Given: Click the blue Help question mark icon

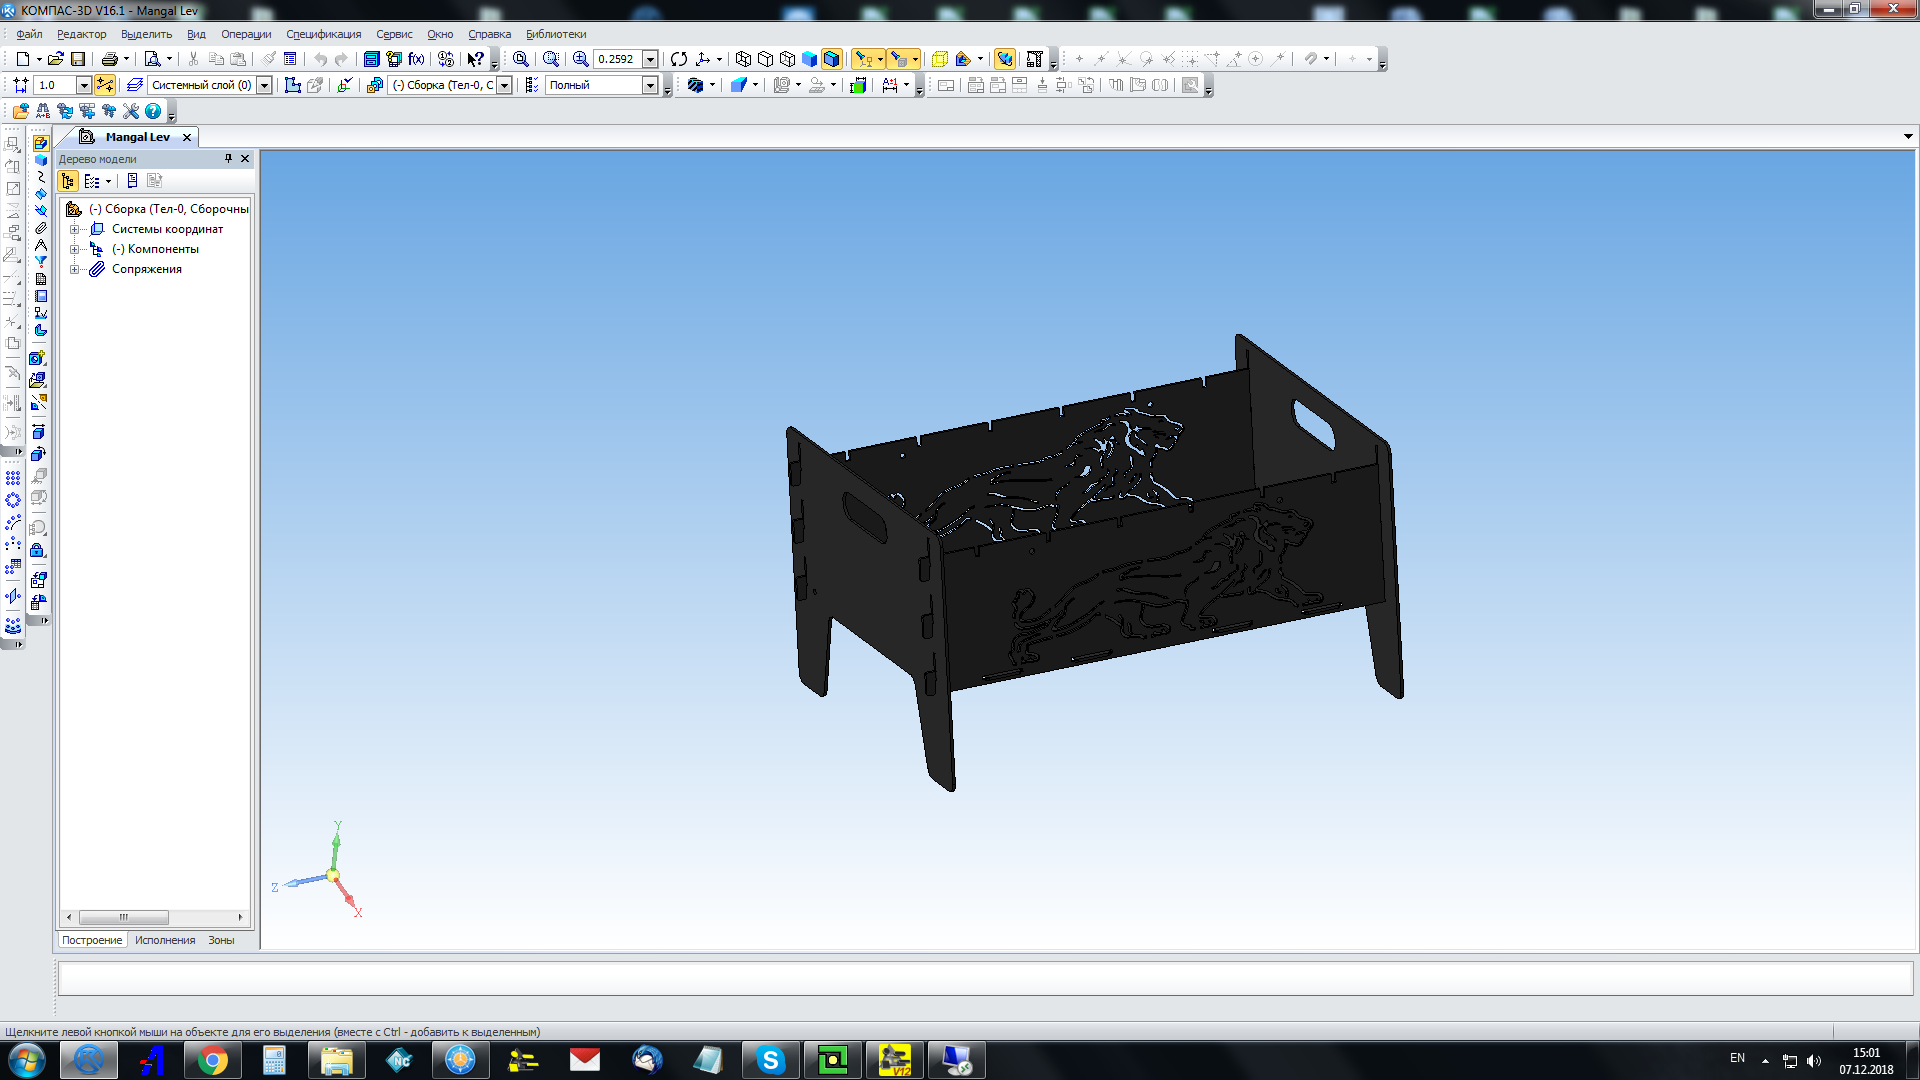Looking at the screenshot, I should pos(153,111).
